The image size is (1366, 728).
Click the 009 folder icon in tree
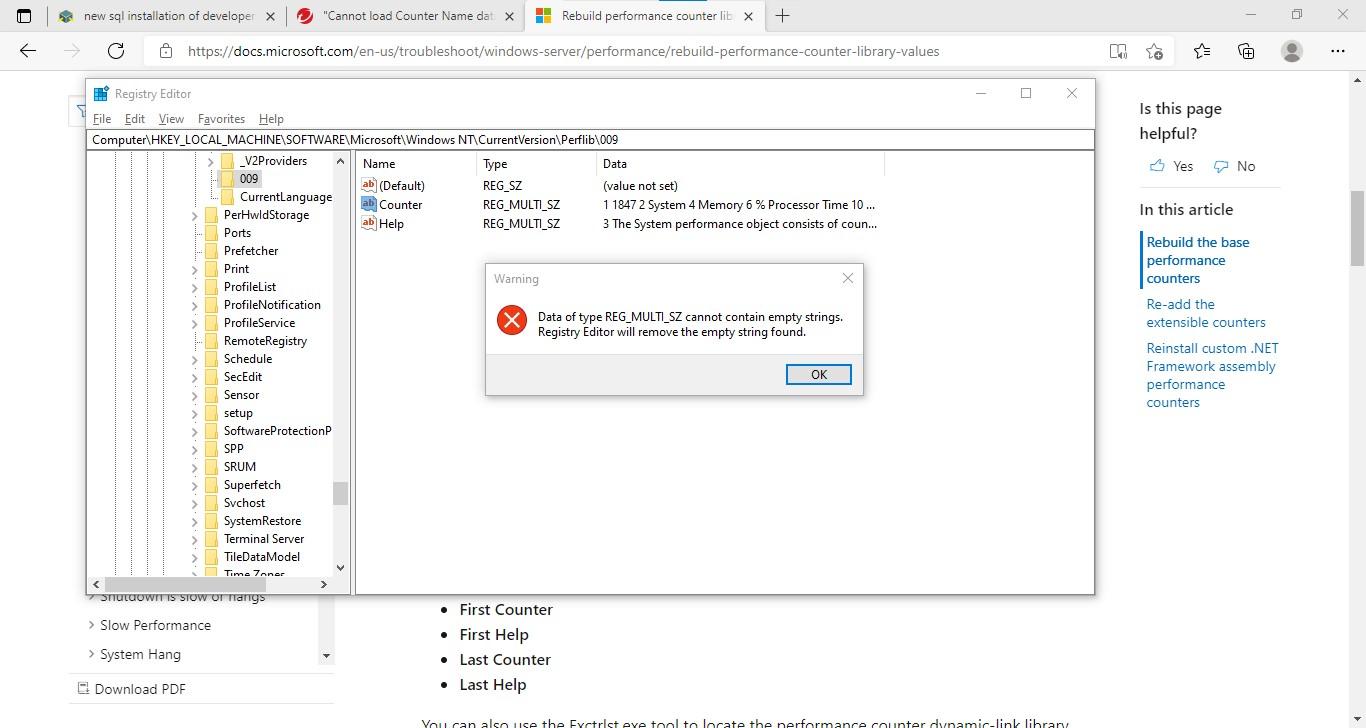pyautogui.click(x=227, y=179)
